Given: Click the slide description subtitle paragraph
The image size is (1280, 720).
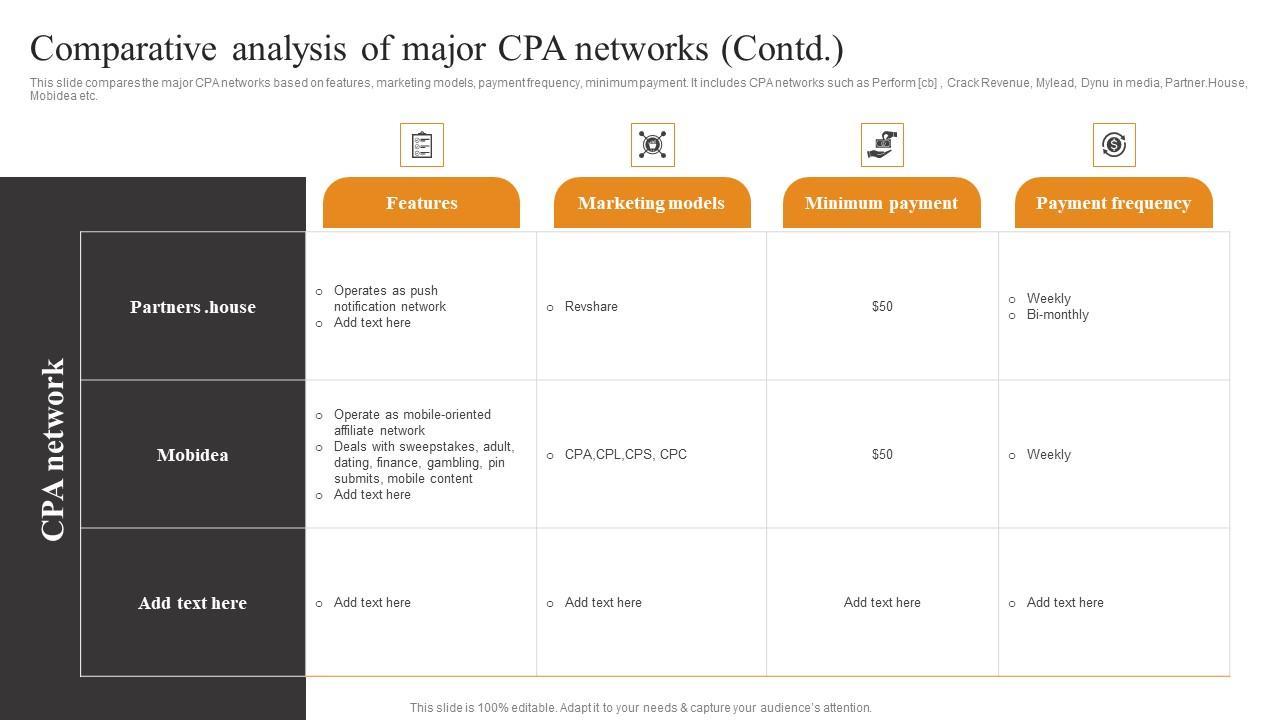Looking at the screenshot, I should click(x=638, y=89).
